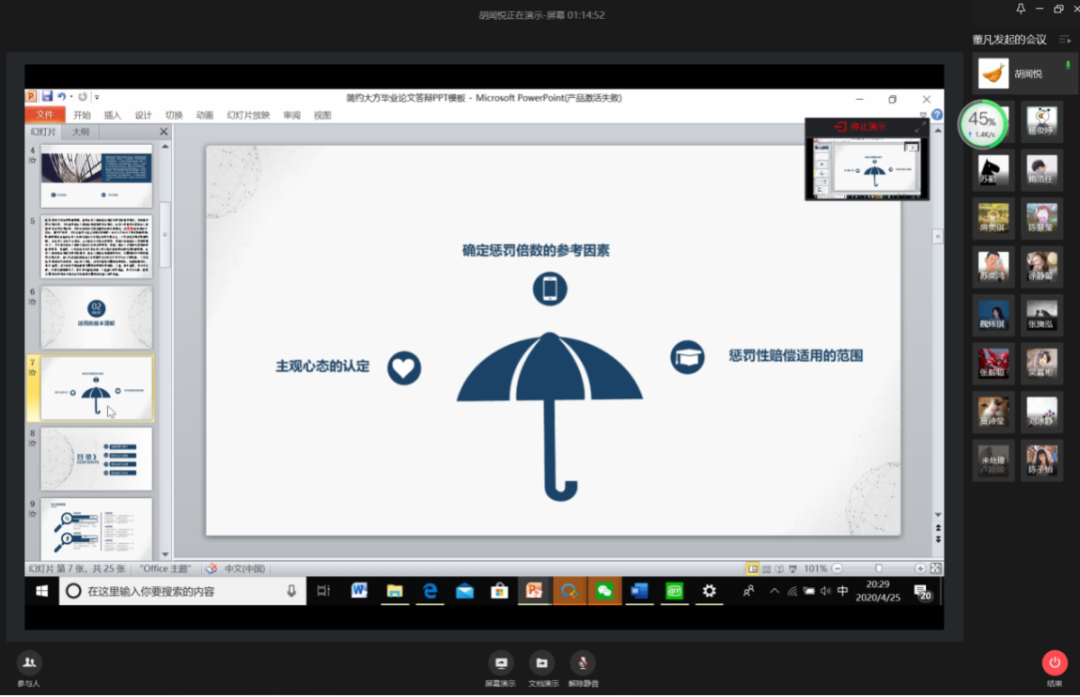This screenshot has width=1080, height=697.
Task: Select slide 8 thumbnail in panel
Action: 96,458
